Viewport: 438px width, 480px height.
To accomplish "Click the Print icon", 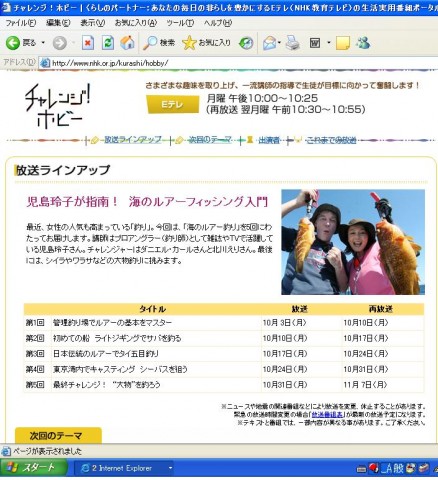I will click(292, 43).
